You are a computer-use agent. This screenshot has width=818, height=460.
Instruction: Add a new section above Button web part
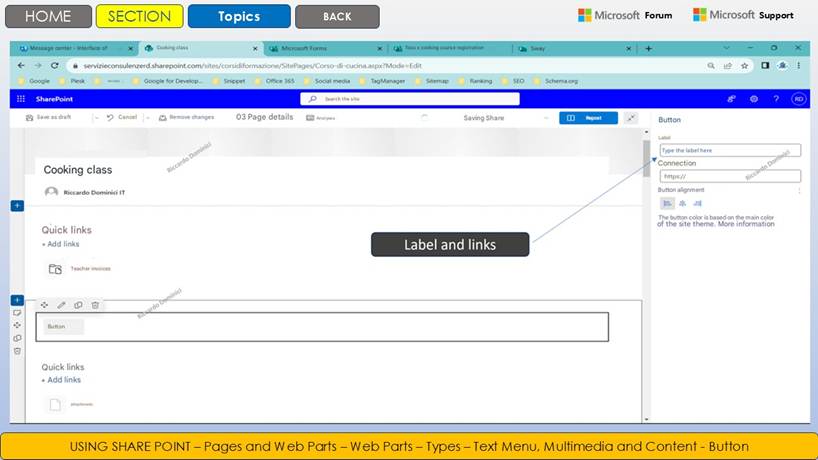17,300
